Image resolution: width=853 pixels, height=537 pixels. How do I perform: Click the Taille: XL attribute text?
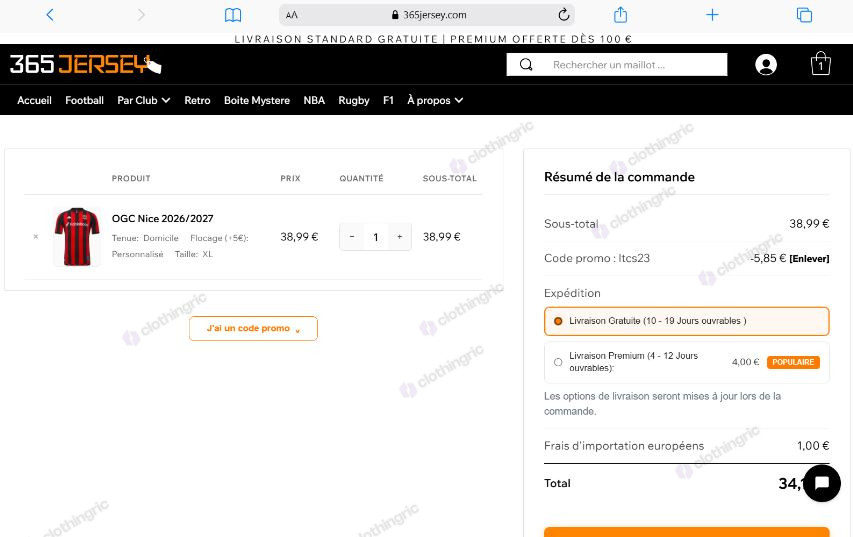[194, 254]
